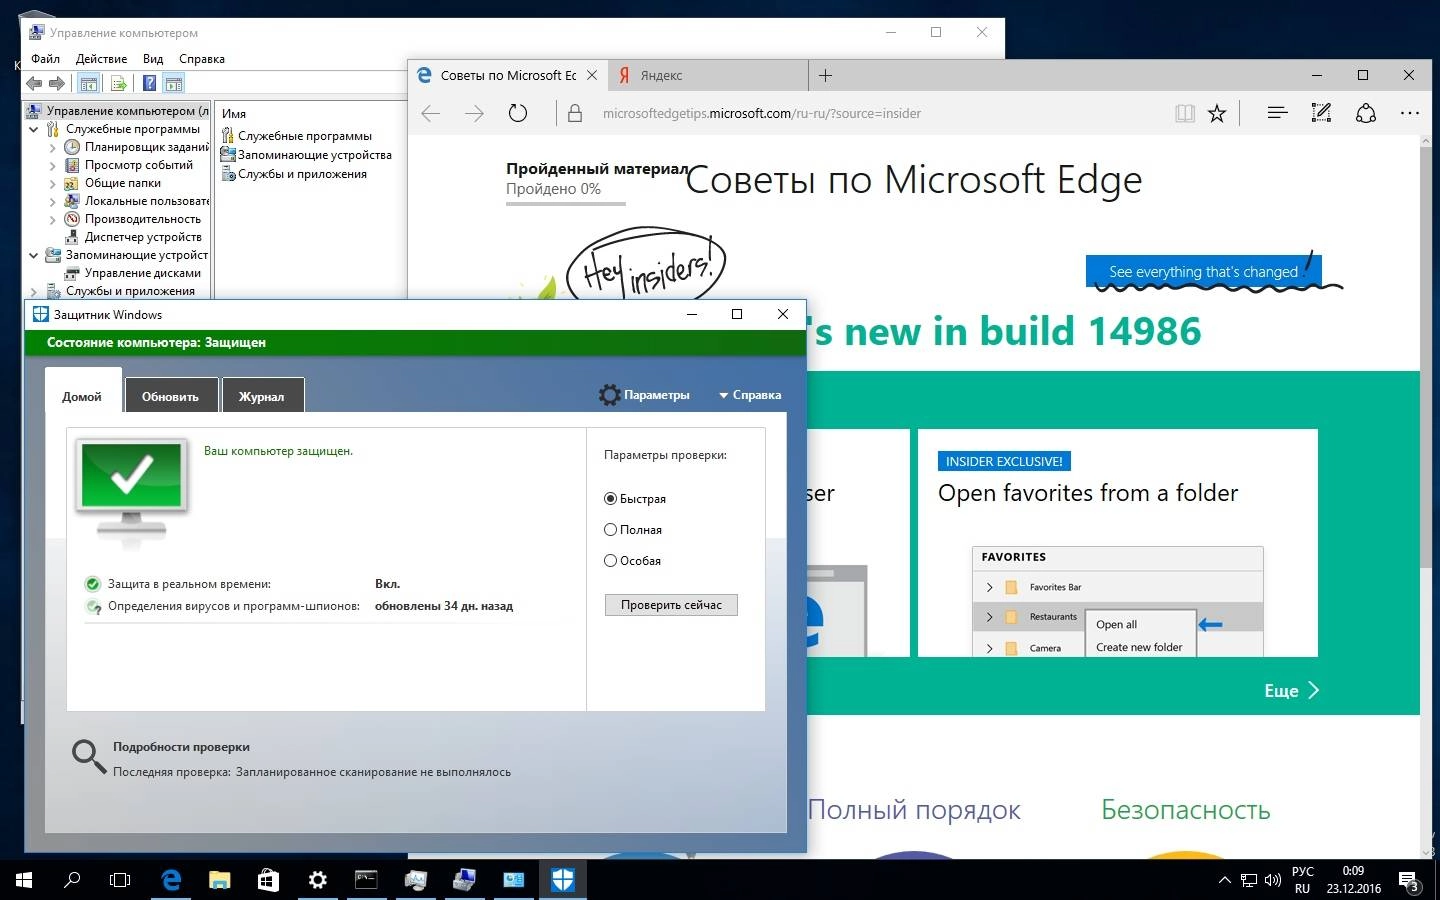Close the Советы по Microsoft Edge tab
Image resolution: width=1440 pixels, height=900 pixels.
[x=592, y=75]
